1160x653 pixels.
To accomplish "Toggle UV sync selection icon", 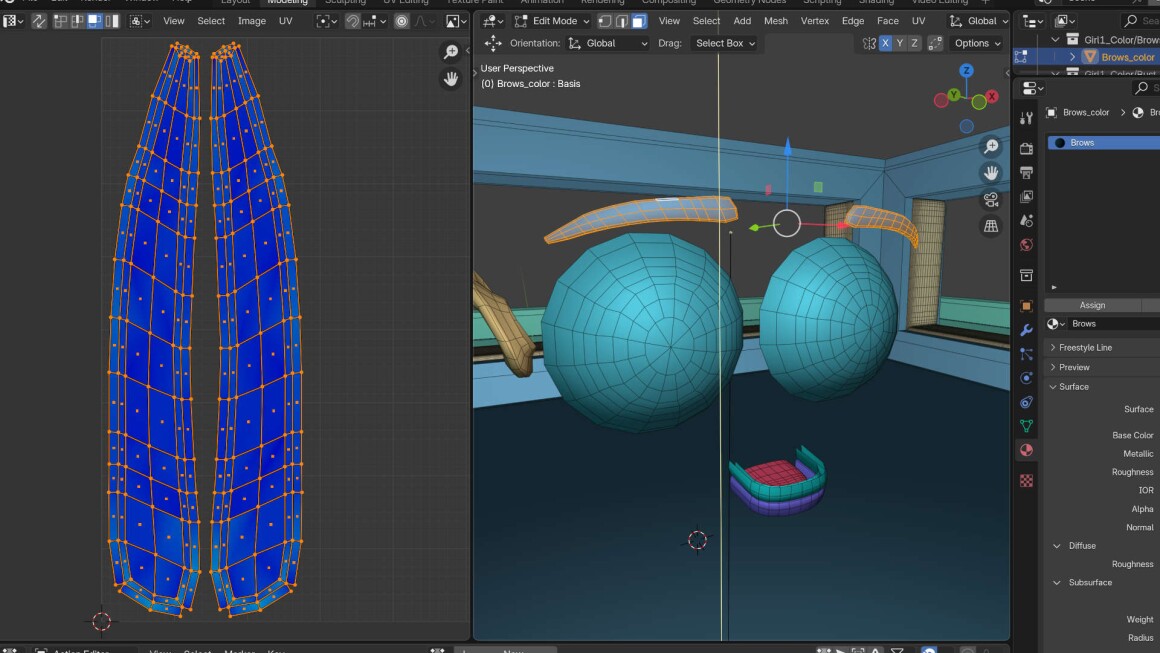I will (x=39, y=21).
